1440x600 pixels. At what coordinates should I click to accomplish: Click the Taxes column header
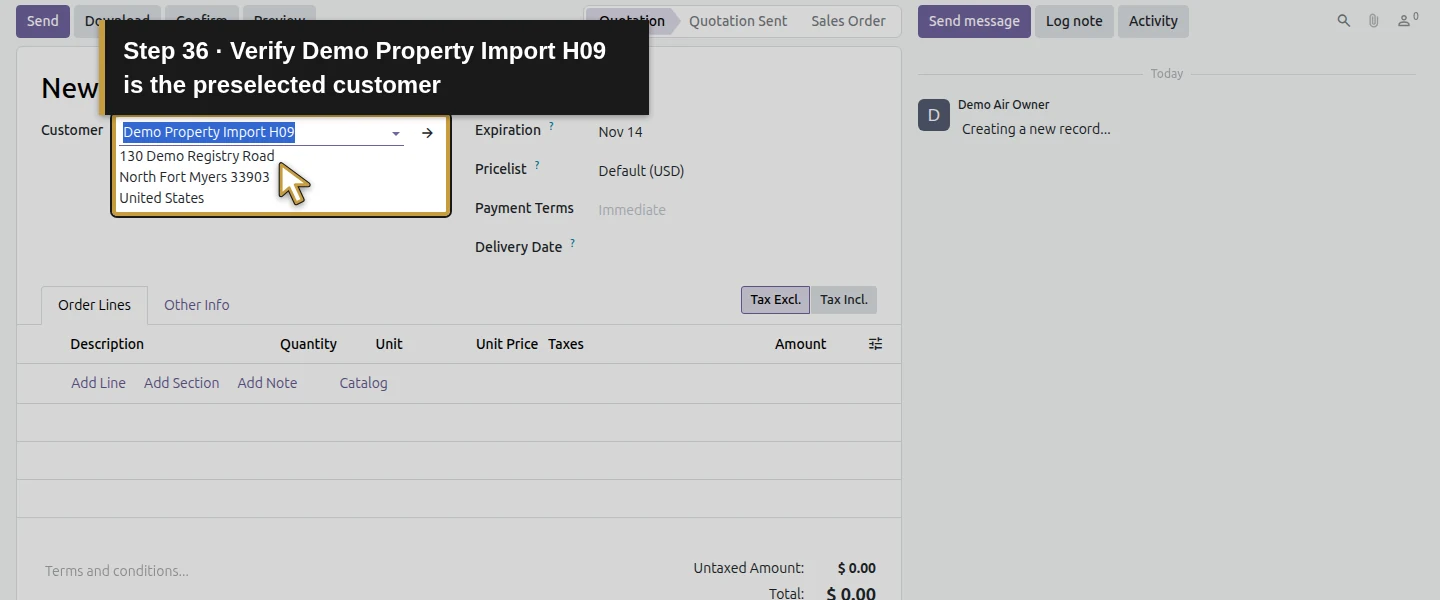pos(566,344)
